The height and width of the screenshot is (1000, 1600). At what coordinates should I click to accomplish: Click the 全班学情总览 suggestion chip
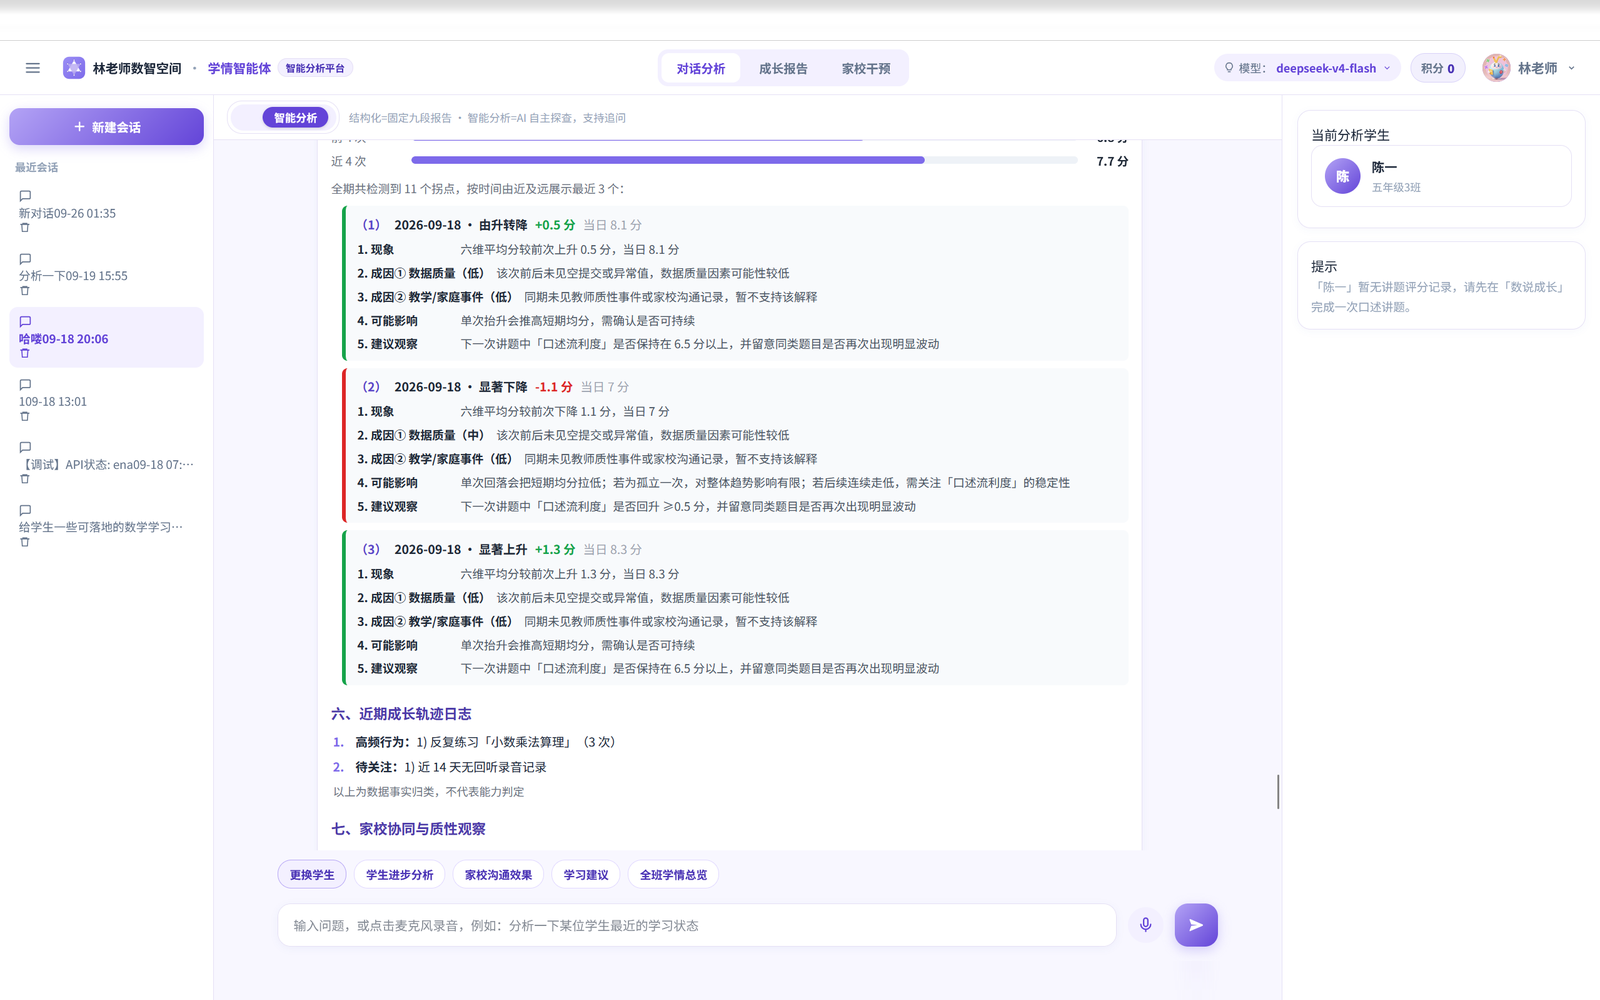(673, 875)
